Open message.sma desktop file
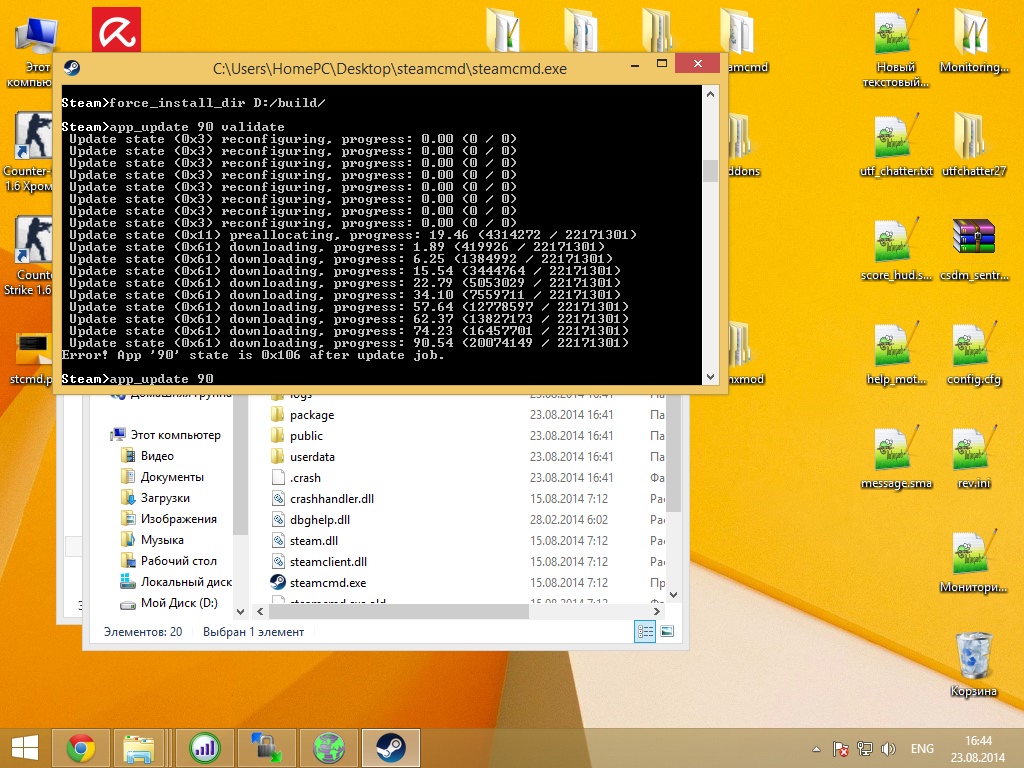This screenshot has width=1024, height=768. click(x=895, y=457)
